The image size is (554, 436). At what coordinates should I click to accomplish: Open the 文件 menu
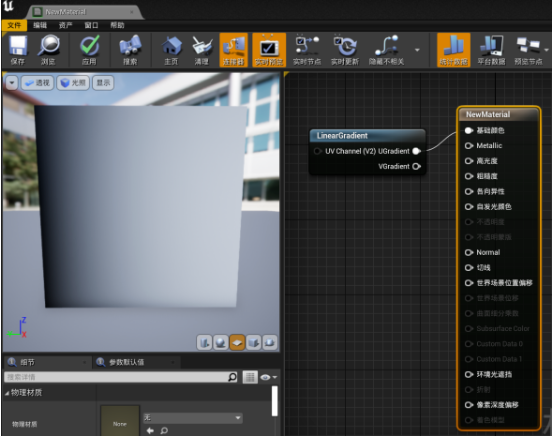tap(14, 25)
